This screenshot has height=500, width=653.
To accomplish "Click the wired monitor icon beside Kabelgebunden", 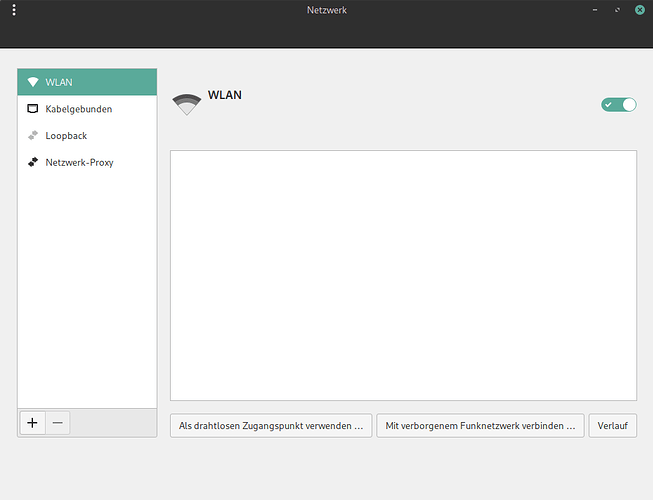I will (x=33, y=108).
